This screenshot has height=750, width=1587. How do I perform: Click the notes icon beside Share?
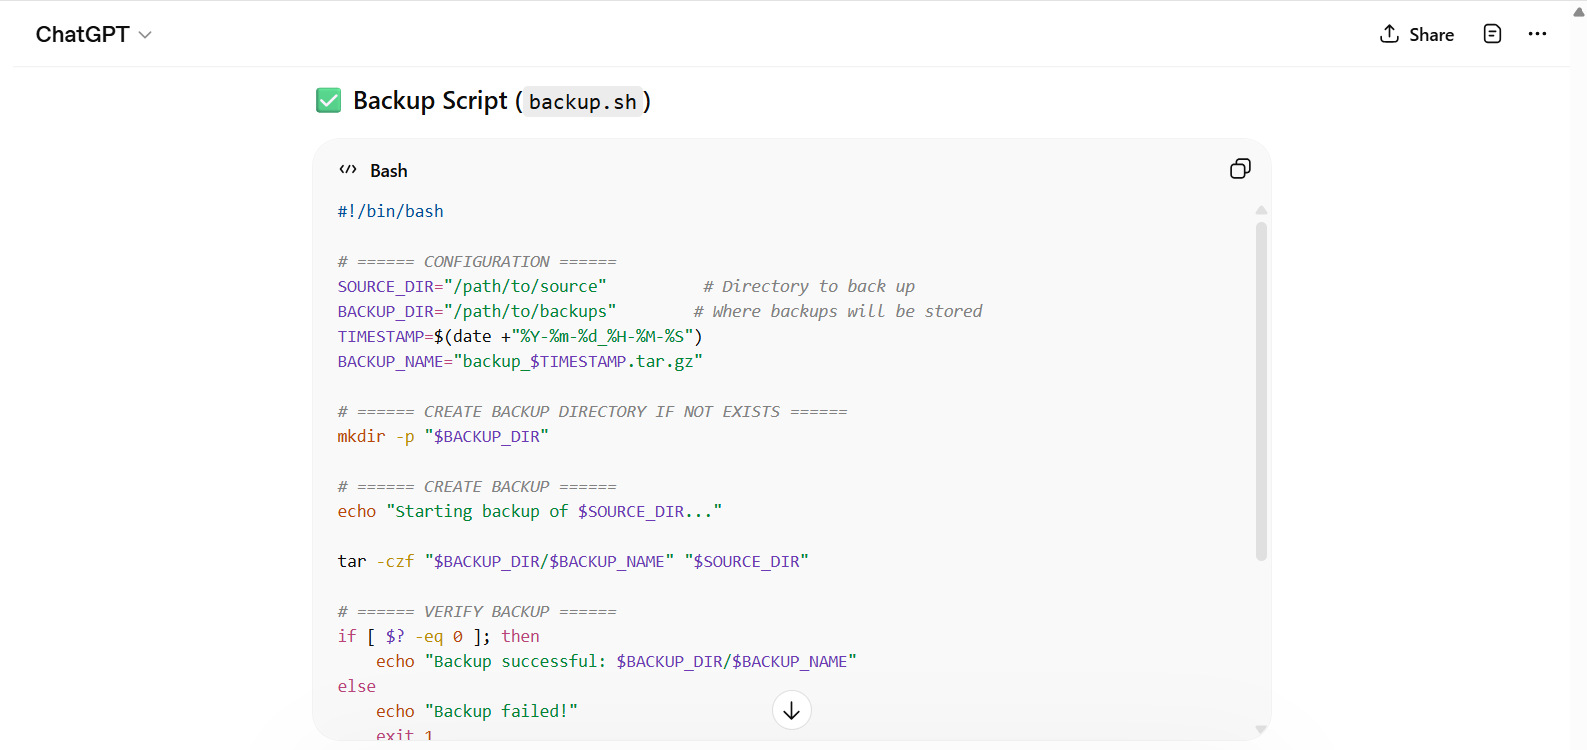point(1492,34)
